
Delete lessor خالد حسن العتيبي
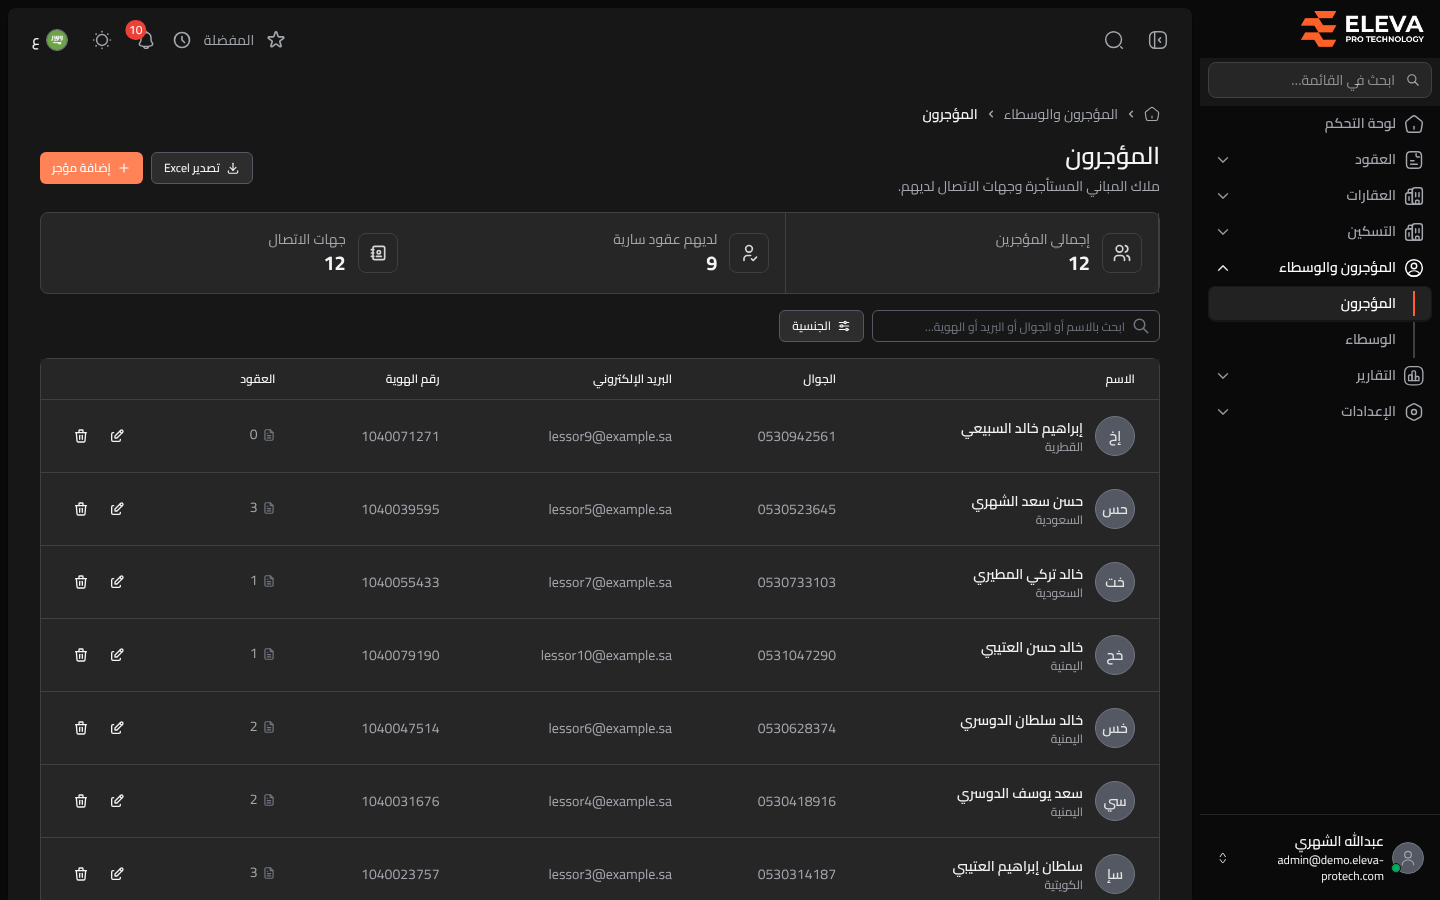point(81,655)
